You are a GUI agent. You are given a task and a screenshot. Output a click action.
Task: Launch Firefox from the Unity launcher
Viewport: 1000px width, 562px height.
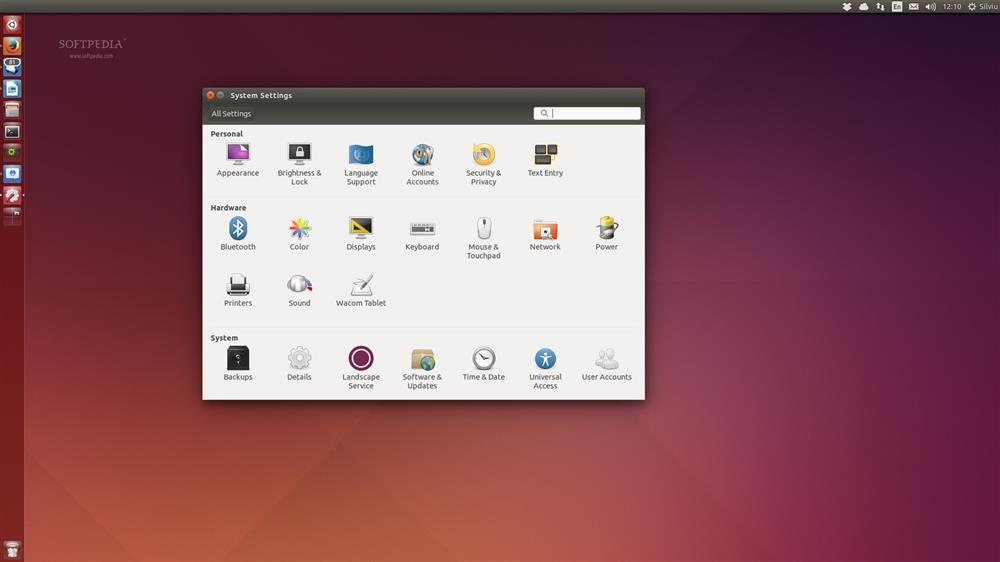click(12, 45)
